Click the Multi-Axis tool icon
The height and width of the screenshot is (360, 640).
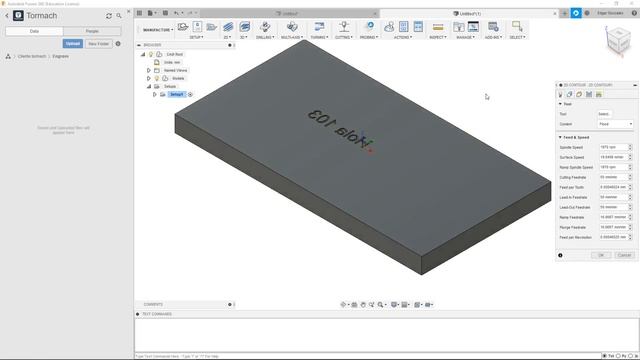coord(292,27)
